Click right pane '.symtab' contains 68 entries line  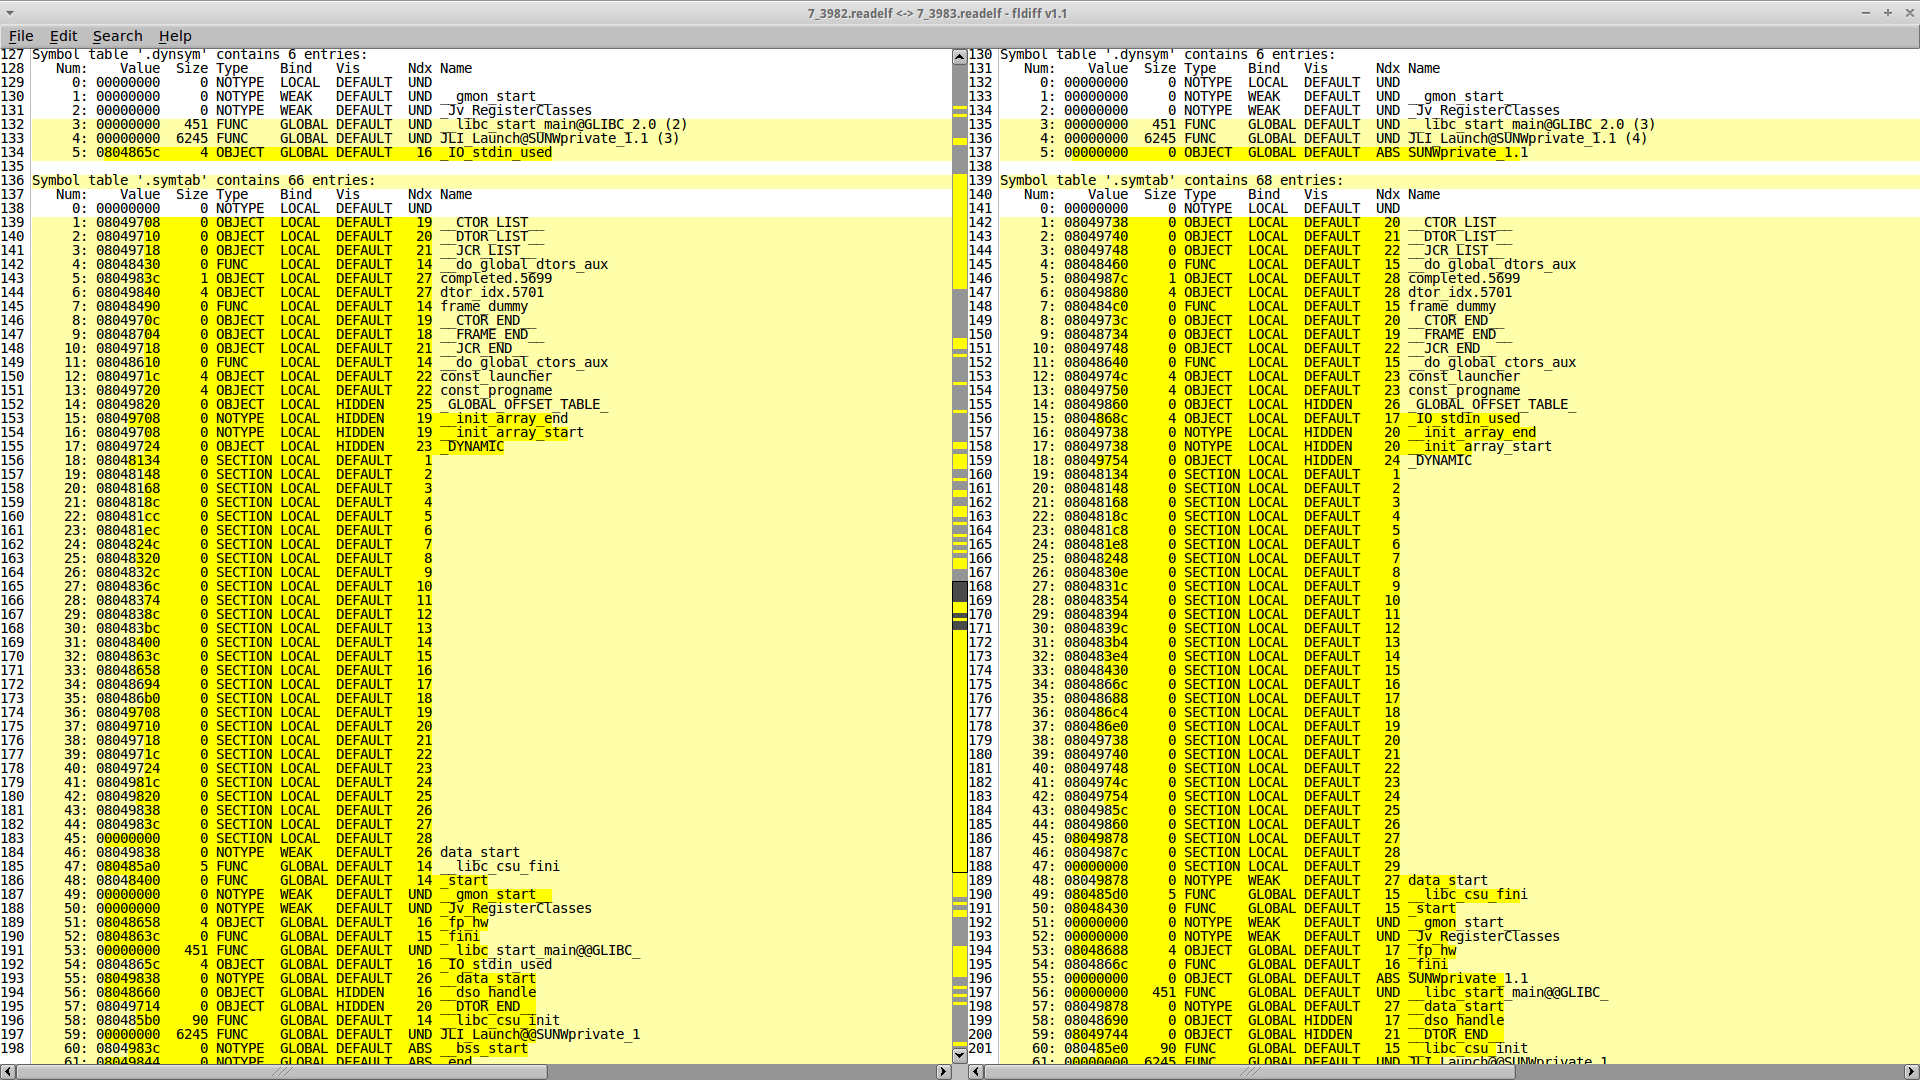tap(1170, 181)
